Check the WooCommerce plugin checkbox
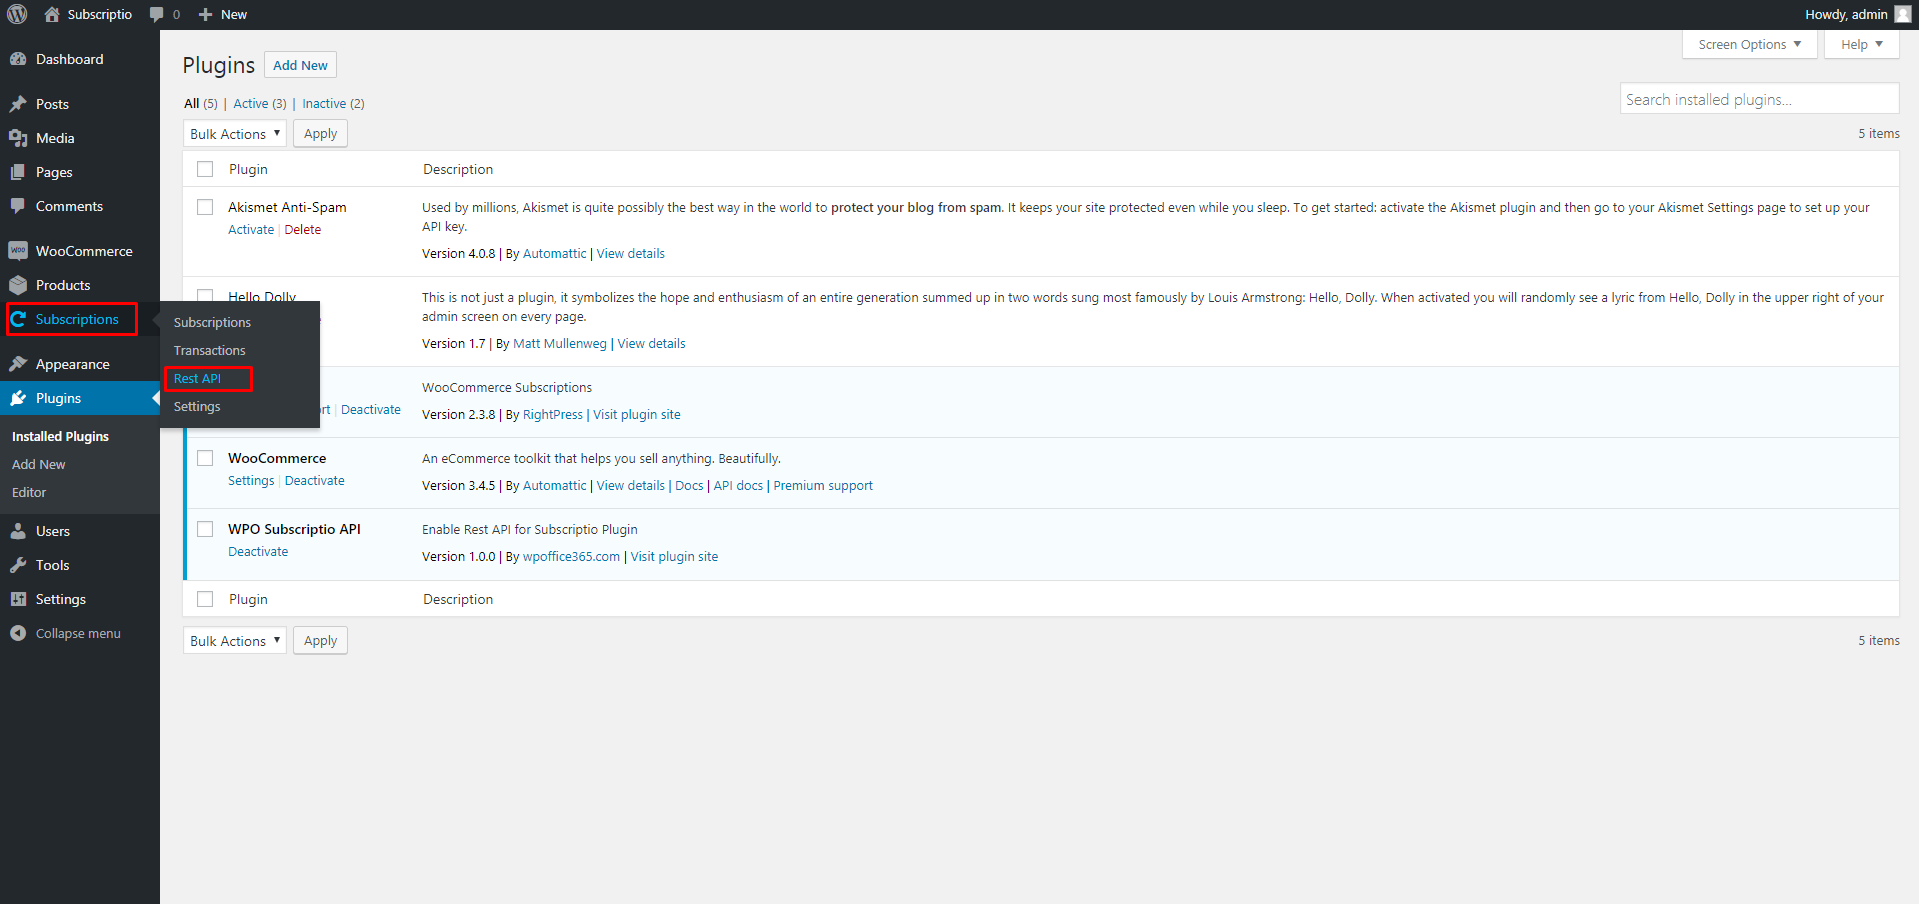 pos(205,458)
